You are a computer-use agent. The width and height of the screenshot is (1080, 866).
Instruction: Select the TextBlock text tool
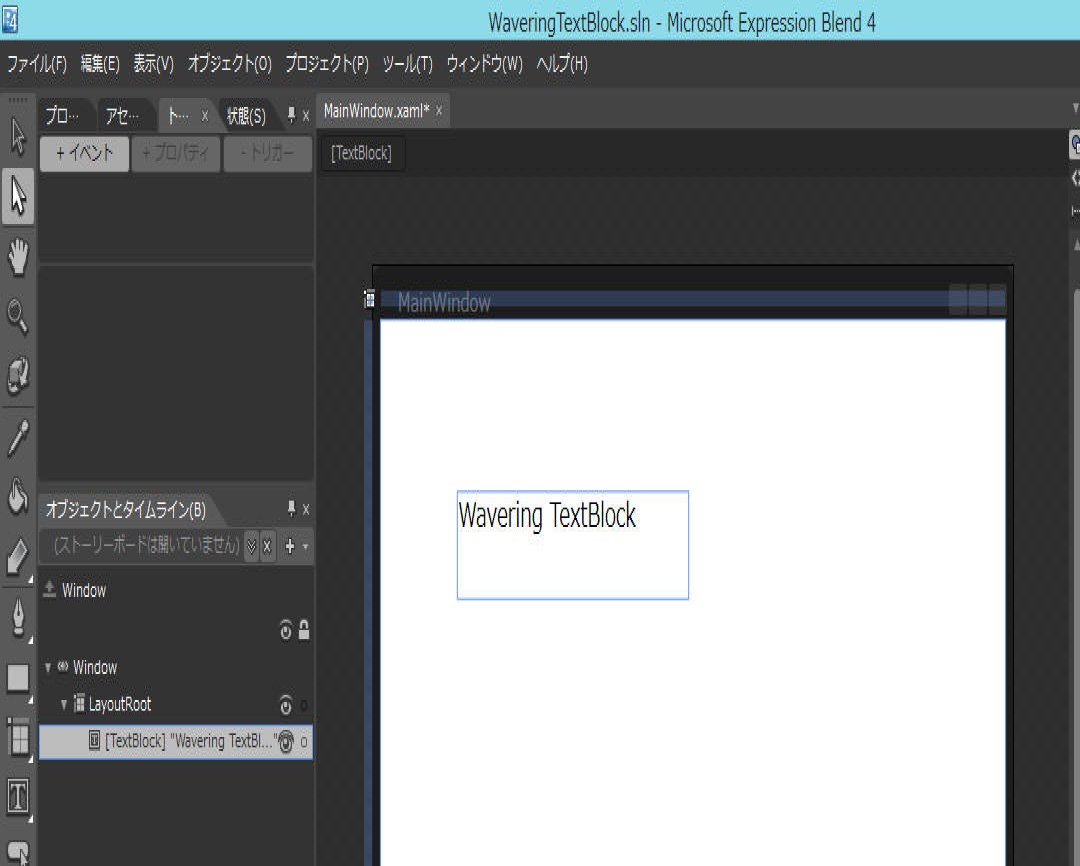pos(18,797)
